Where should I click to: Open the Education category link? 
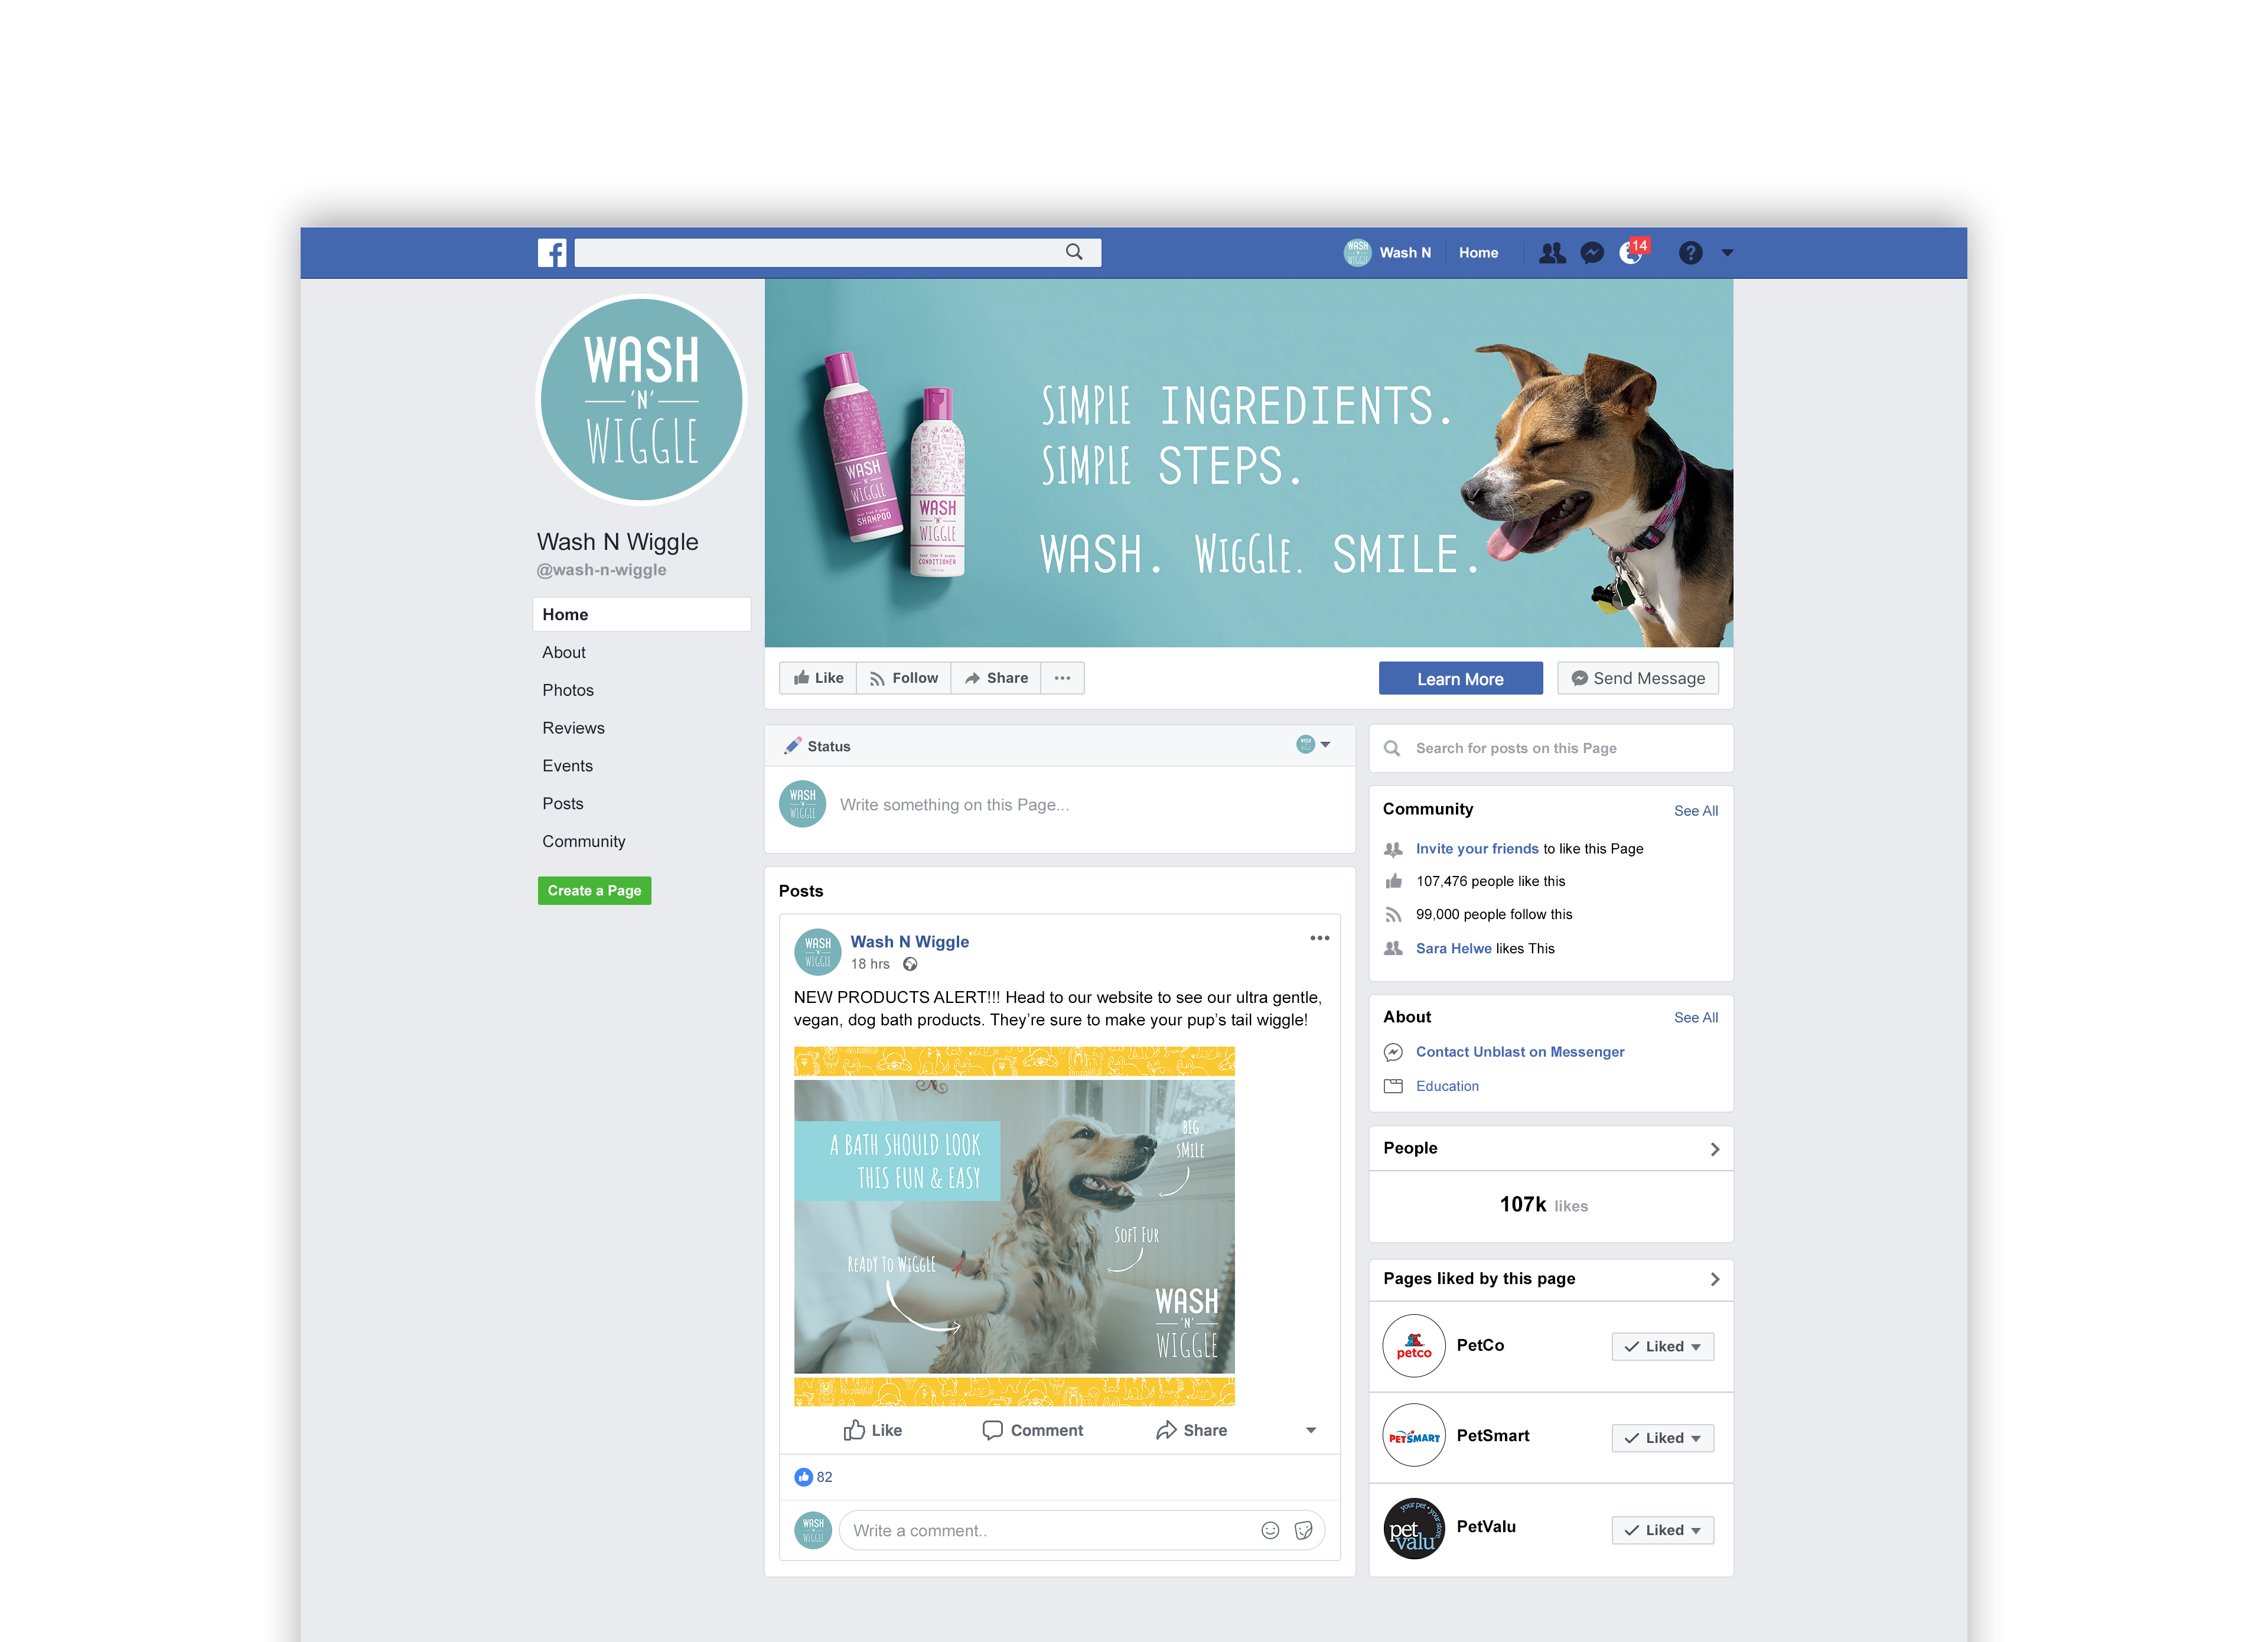pyautogui.click(x=1447, y=1087)
